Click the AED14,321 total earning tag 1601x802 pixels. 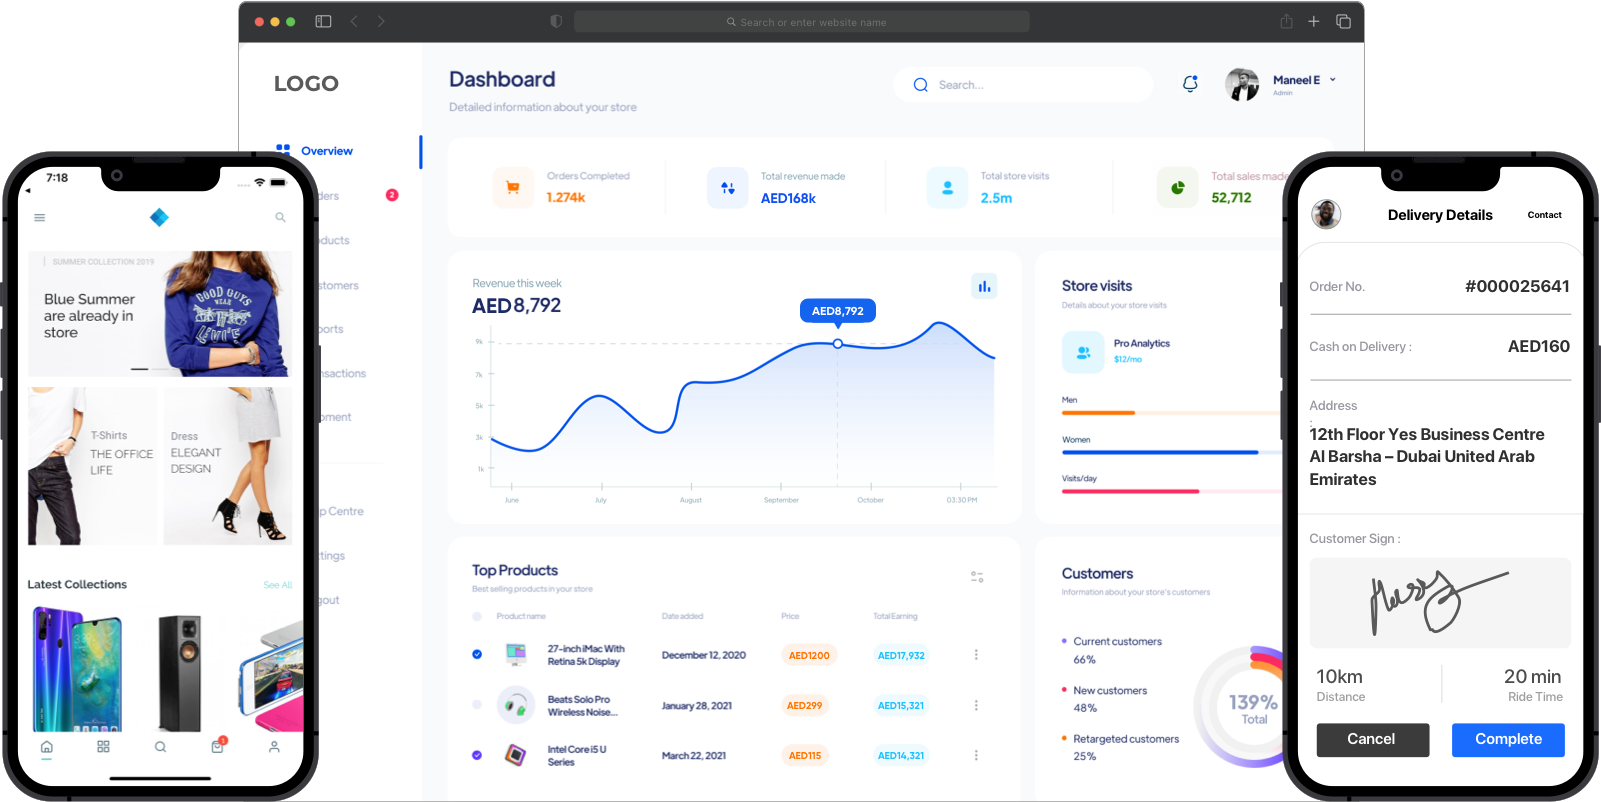click(x=901, y=756)
